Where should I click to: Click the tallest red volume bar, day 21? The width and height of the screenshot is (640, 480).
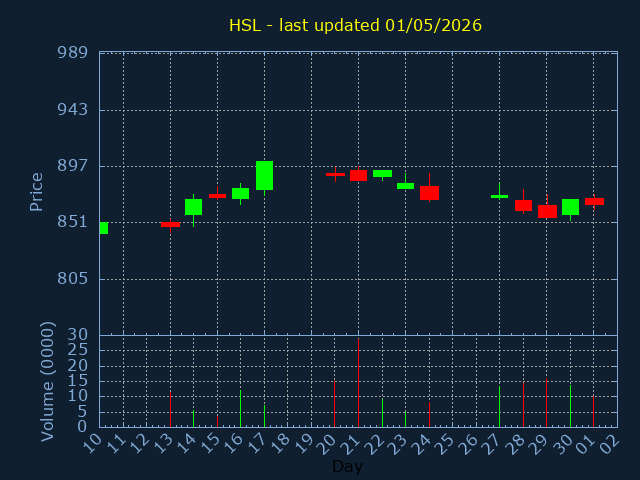(358, 383)
